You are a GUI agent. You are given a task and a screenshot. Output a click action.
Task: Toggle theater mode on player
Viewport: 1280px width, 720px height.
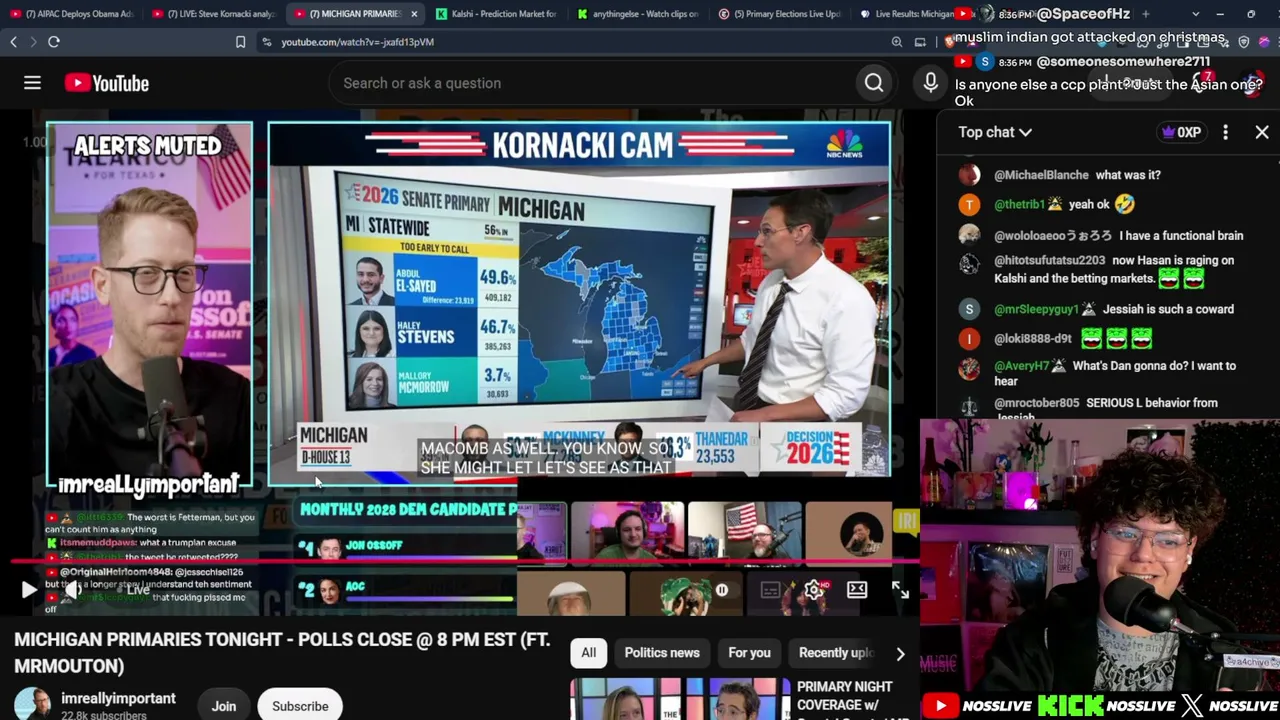857,590
